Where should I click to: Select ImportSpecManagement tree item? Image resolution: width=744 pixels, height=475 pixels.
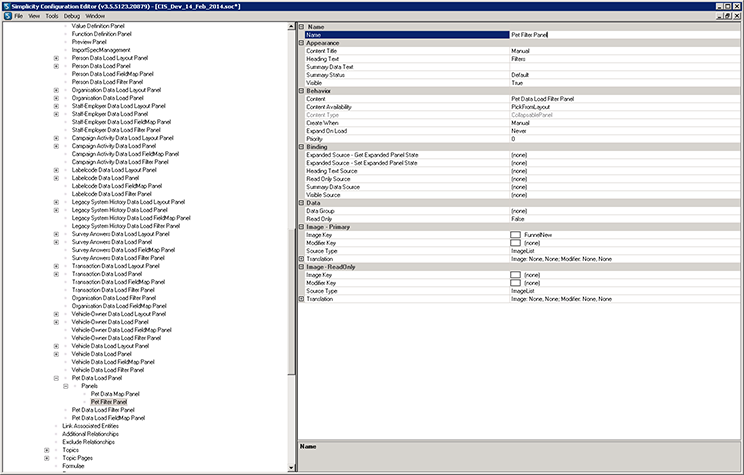pos(101,50)
